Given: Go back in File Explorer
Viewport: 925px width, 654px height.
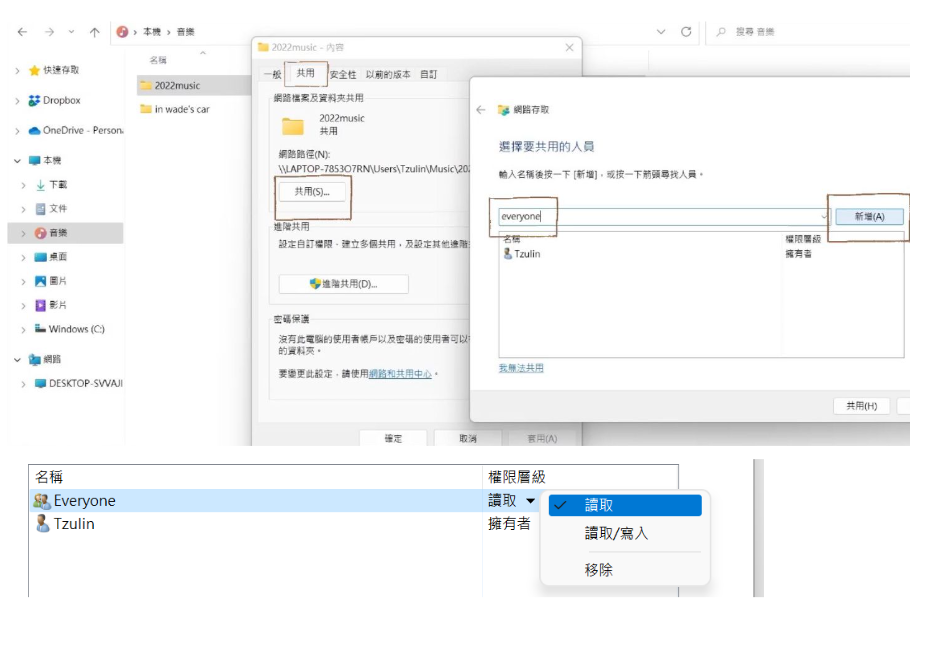Looking at the screenshot, I should (22, 32).
